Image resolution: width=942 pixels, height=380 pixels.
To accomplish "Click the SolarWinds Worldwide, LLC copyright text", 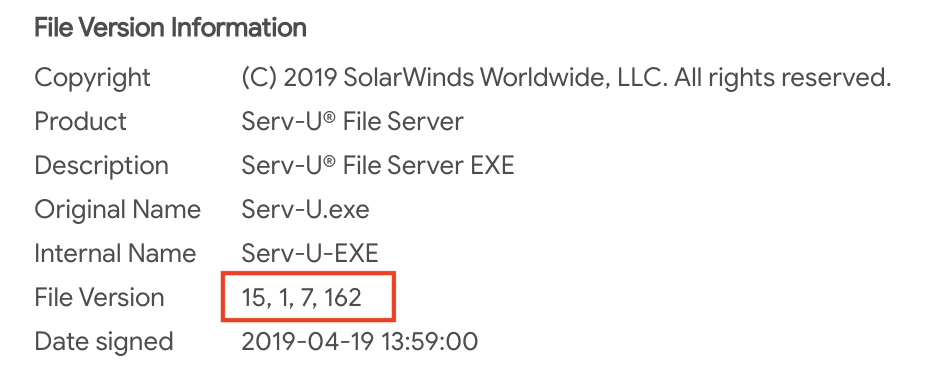I will click(x=505, y=77).
